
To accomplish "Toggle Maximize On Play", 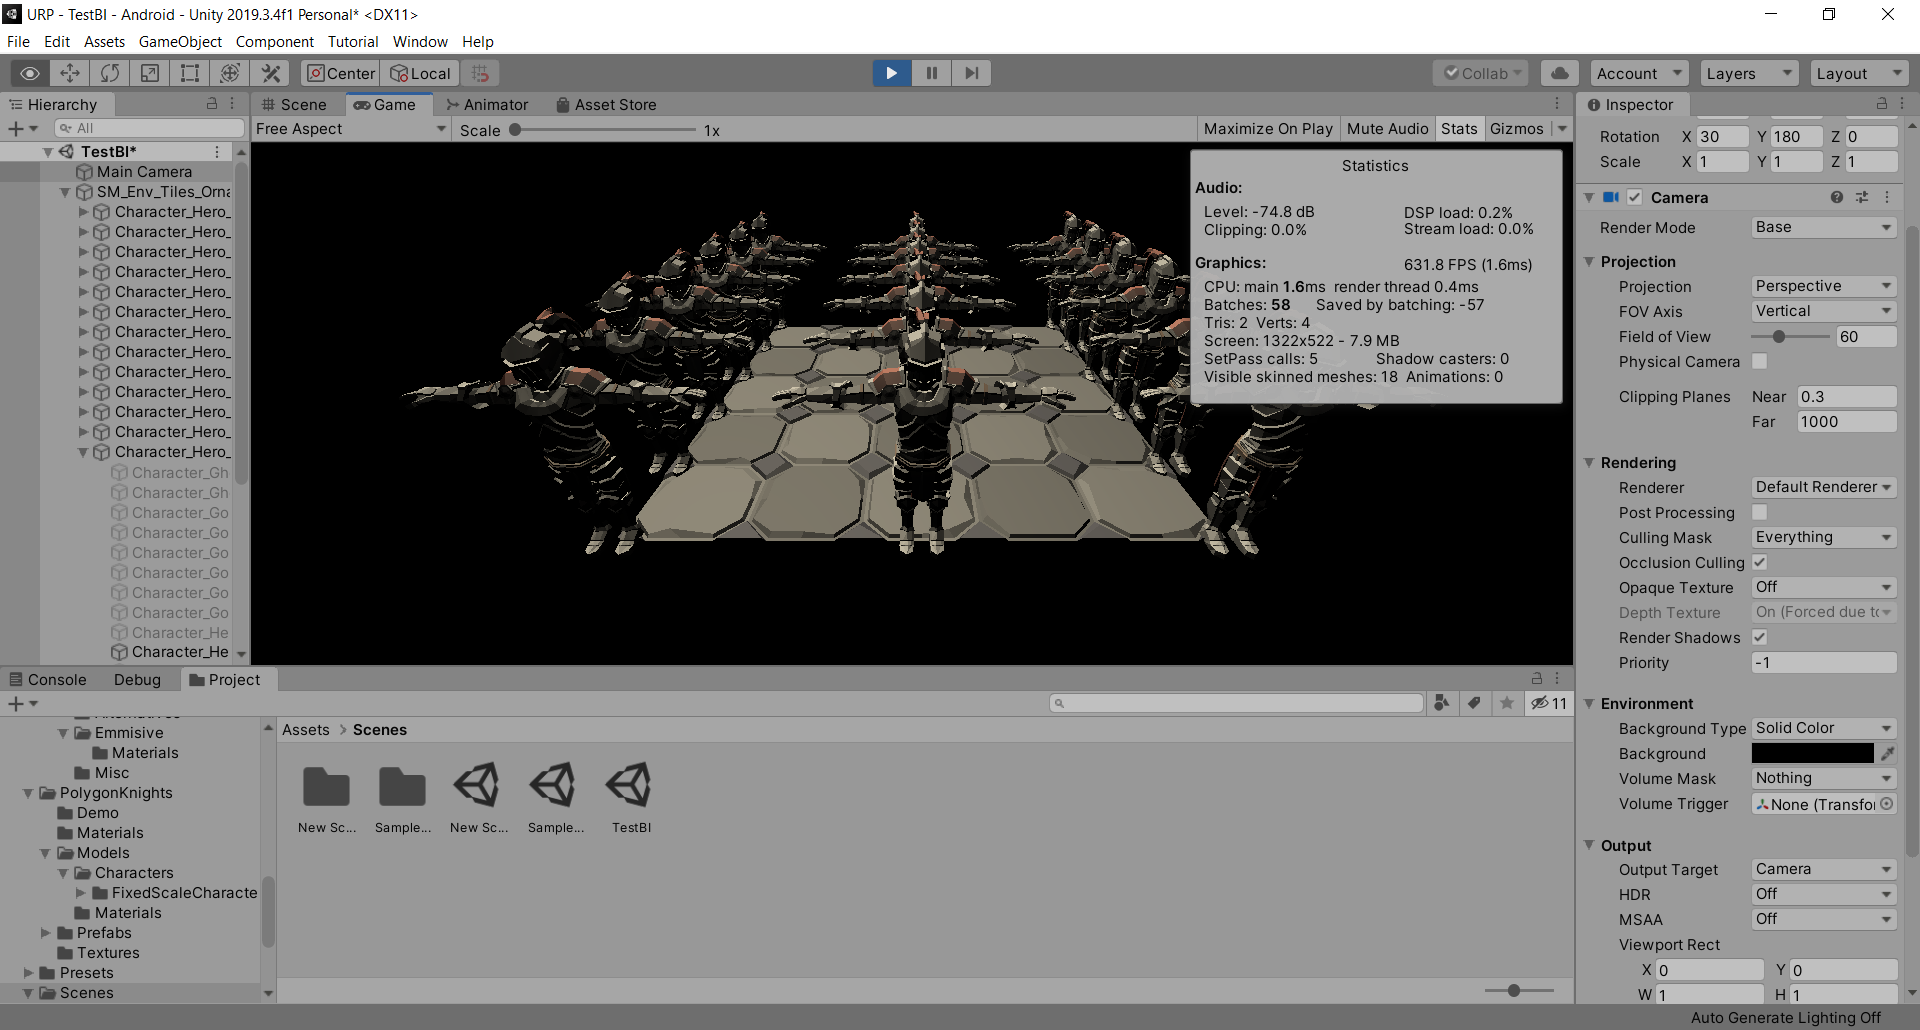I will 1268,129.
